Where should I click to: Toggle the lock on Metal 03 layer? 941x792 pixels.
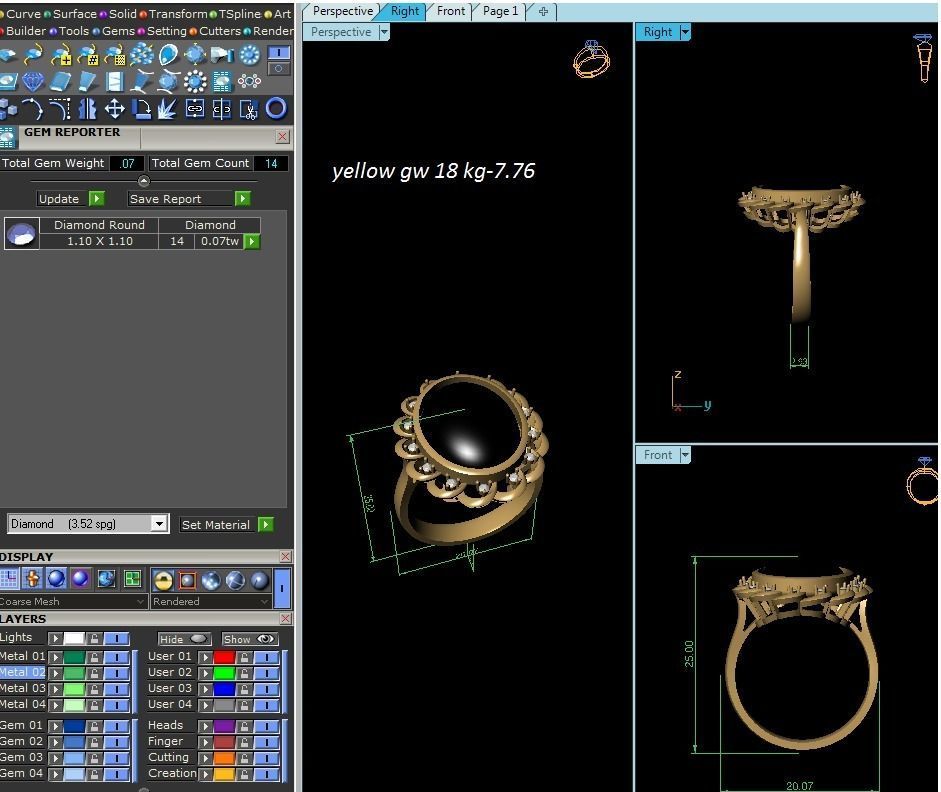pyautogui.click(x=94, y=689)
